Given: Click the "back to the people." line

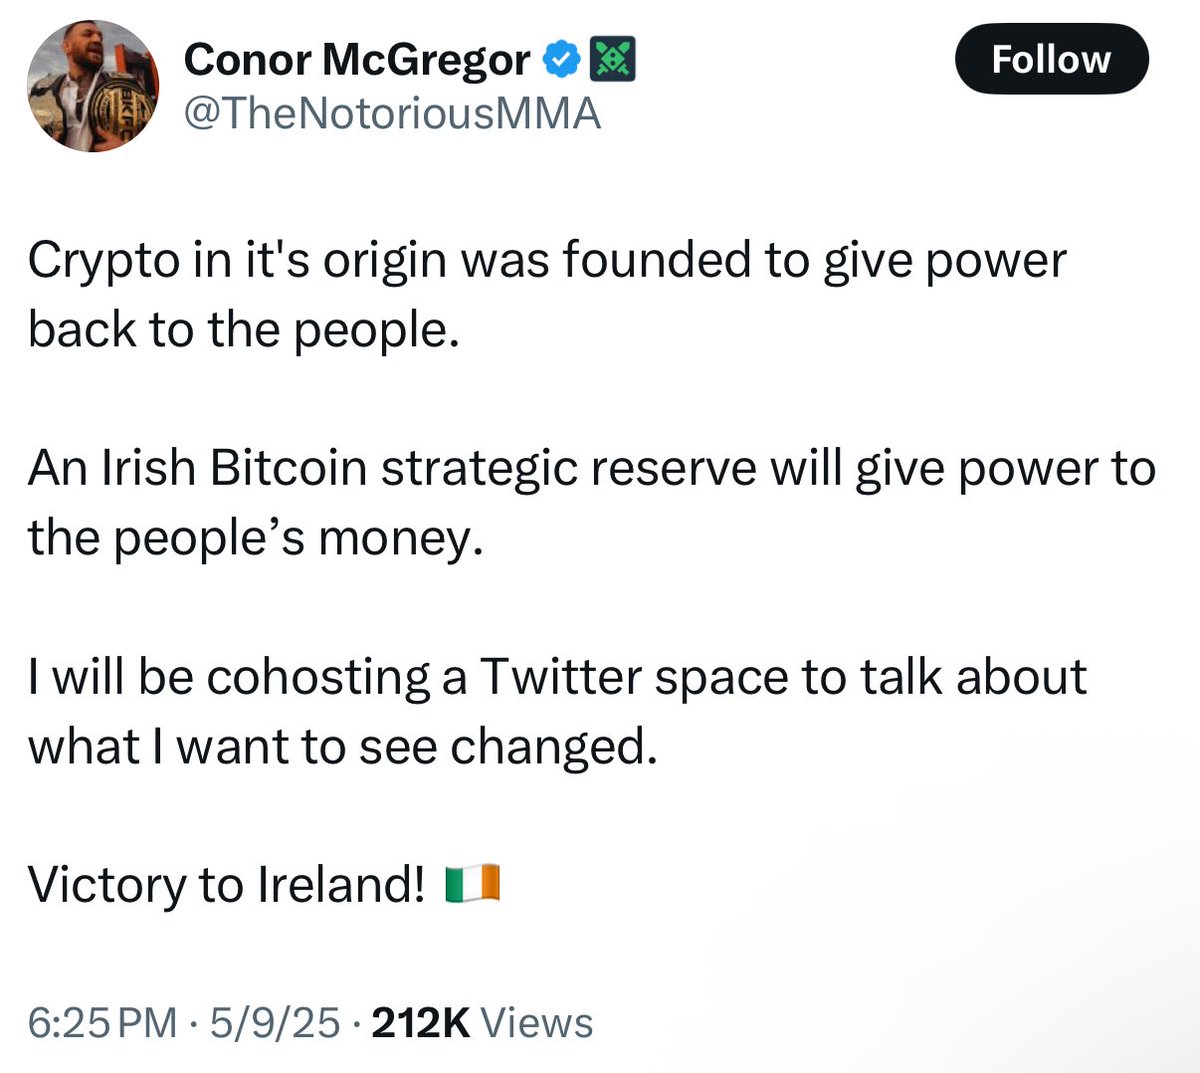Looking at the screenshot, I should (x=243, y=329).
